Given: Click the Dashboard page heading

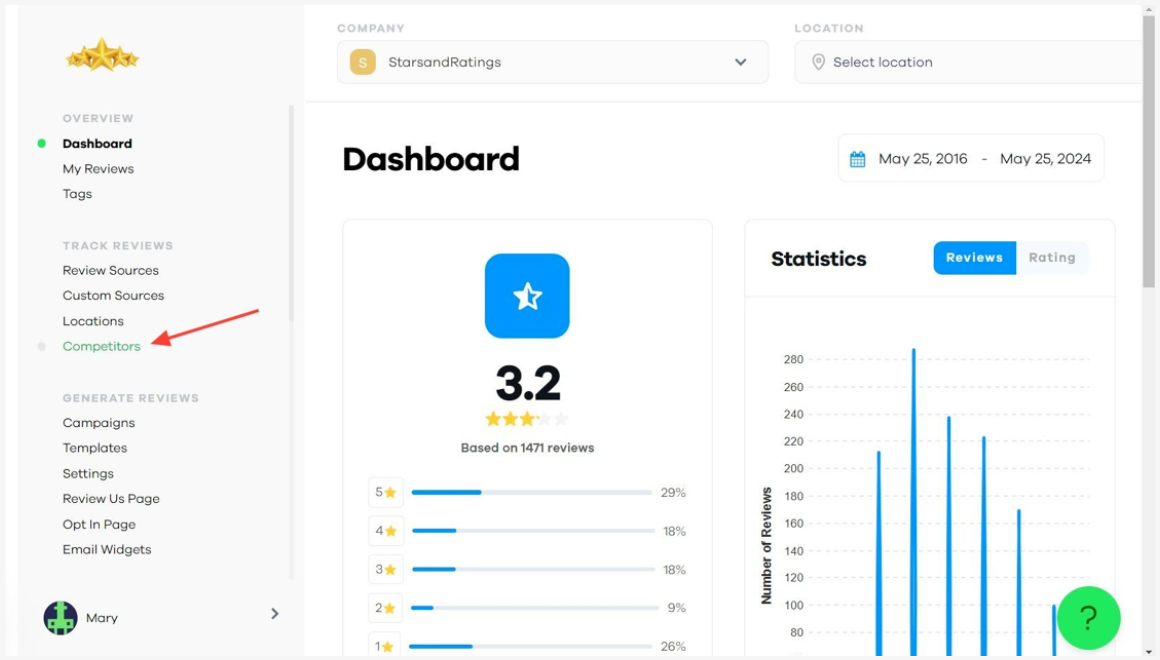Looking at the screenshot, I should 431,159.
